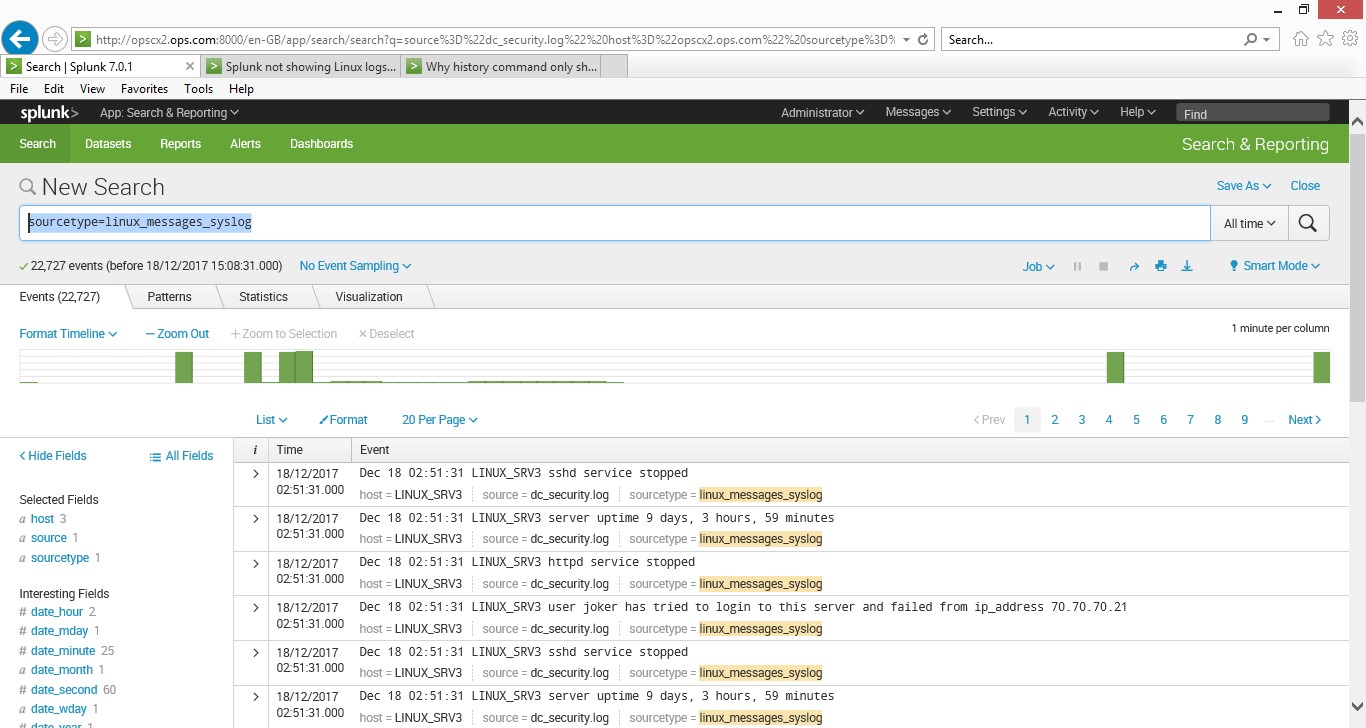
Task: Expand the first sshd service stopped event
Action: pos(255,474)
